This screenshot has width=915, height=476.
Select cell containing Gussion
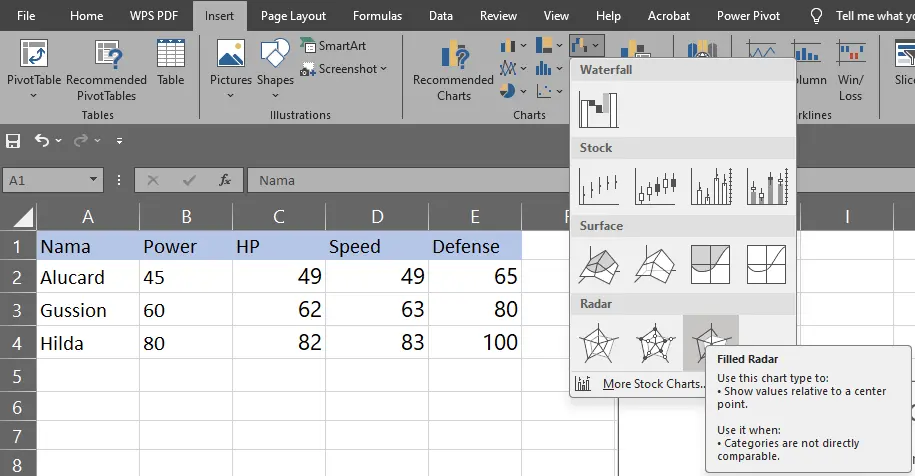88,310
